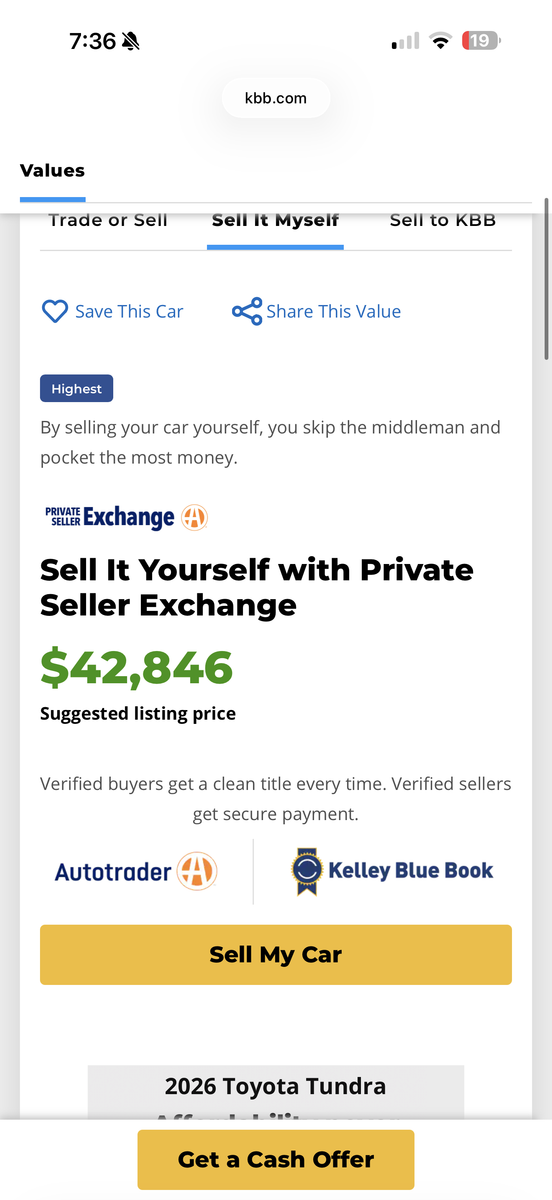Select the Values section tab

coord(52,171)
